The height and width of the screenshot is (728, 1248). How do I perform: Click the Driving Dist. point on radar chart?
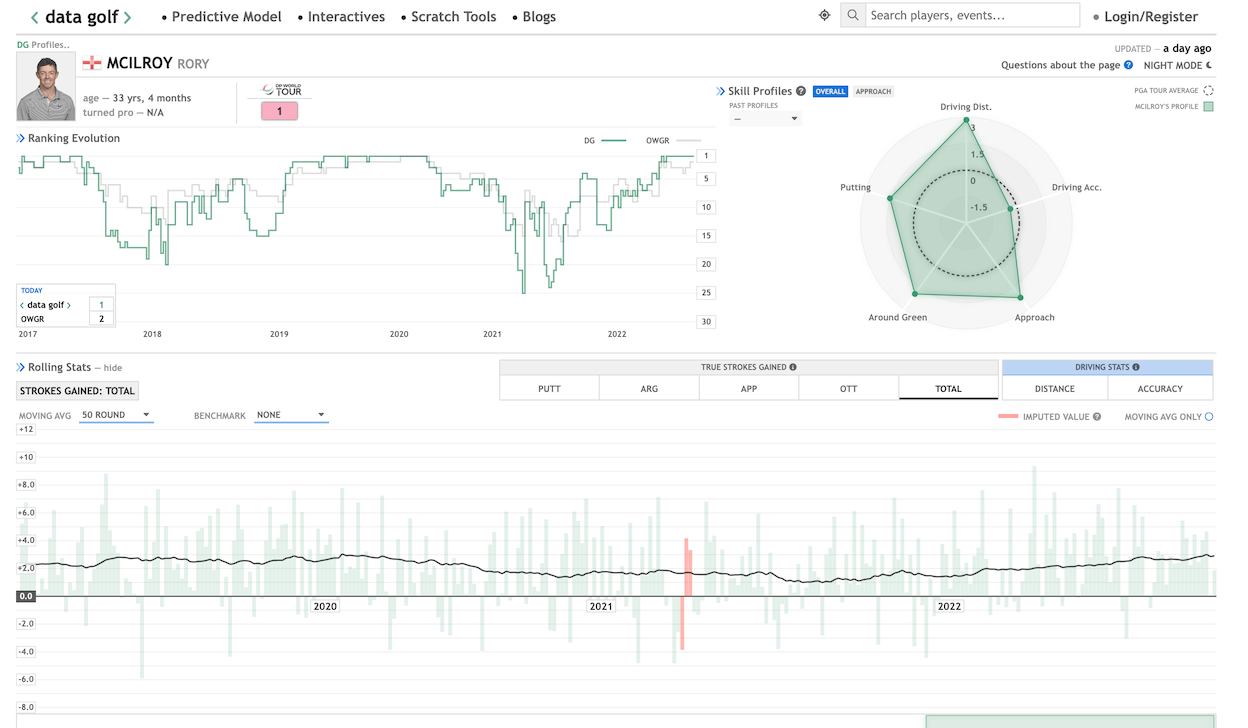tap(966, 121)
